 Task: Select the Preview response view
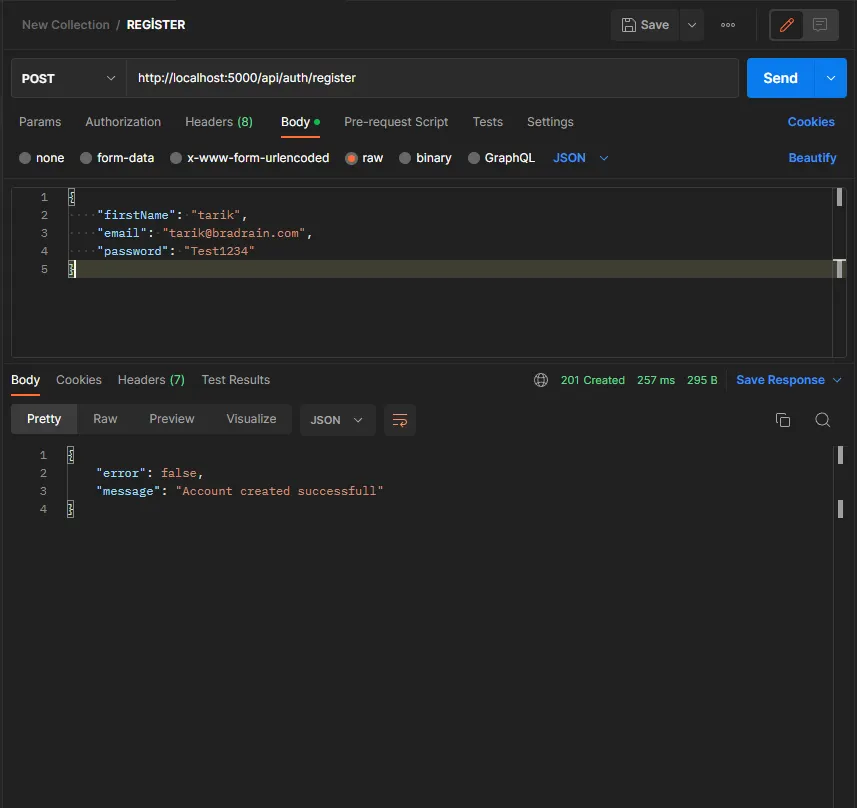coord(172,419)
